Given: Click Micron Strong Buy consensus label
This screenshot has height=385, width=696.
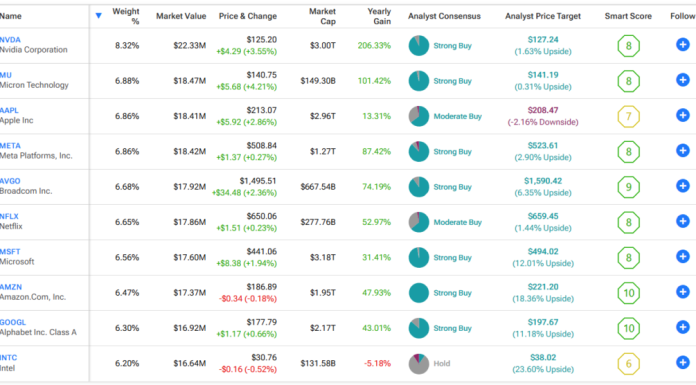Looking at the screenshot, I should (x=452, y=81).
